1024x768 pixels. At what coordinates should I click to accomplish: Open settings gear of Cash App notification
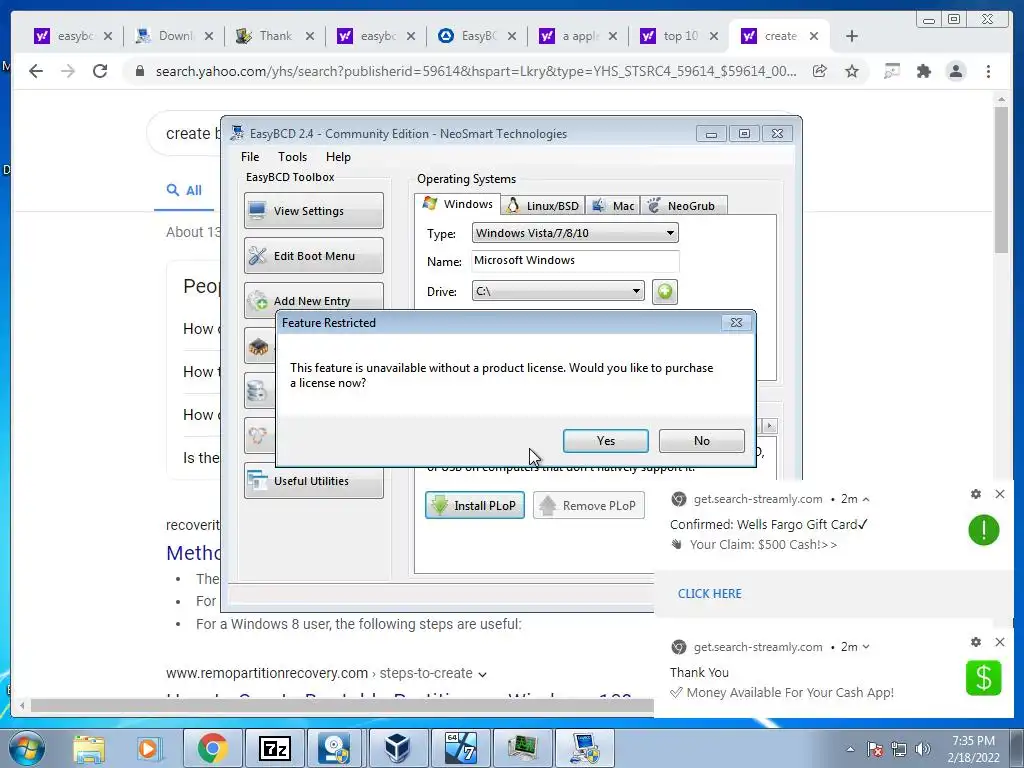pyautogui.click(x=976, y=642)
